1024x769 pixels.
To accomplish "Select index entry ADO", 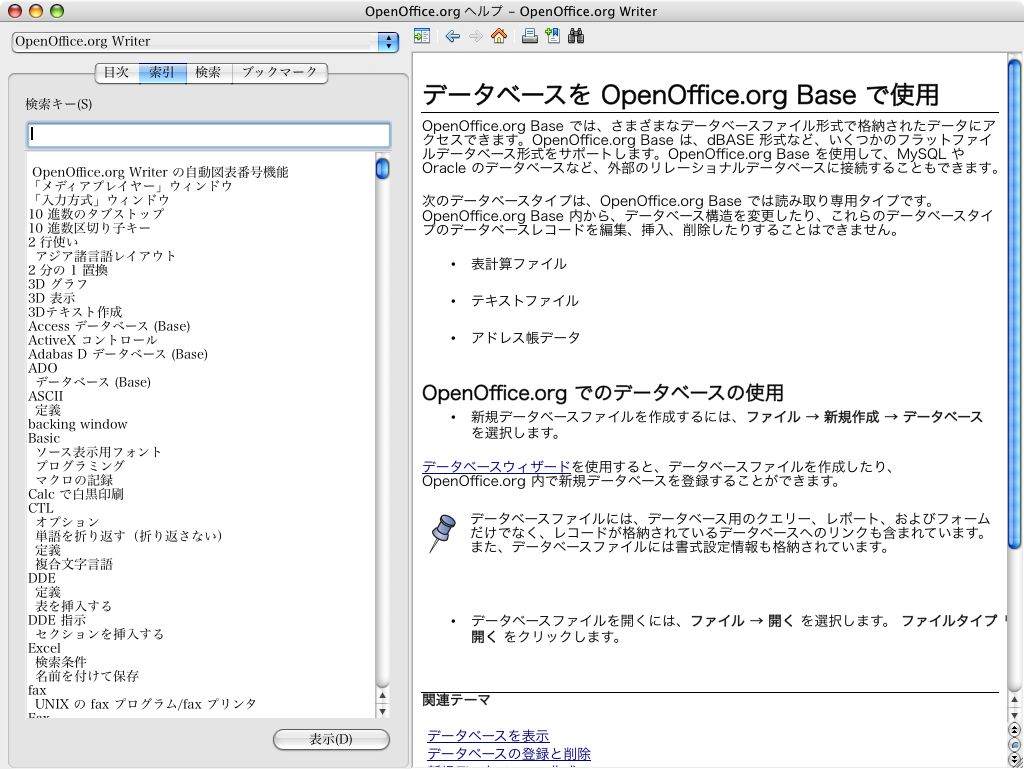I will (42, 368).
